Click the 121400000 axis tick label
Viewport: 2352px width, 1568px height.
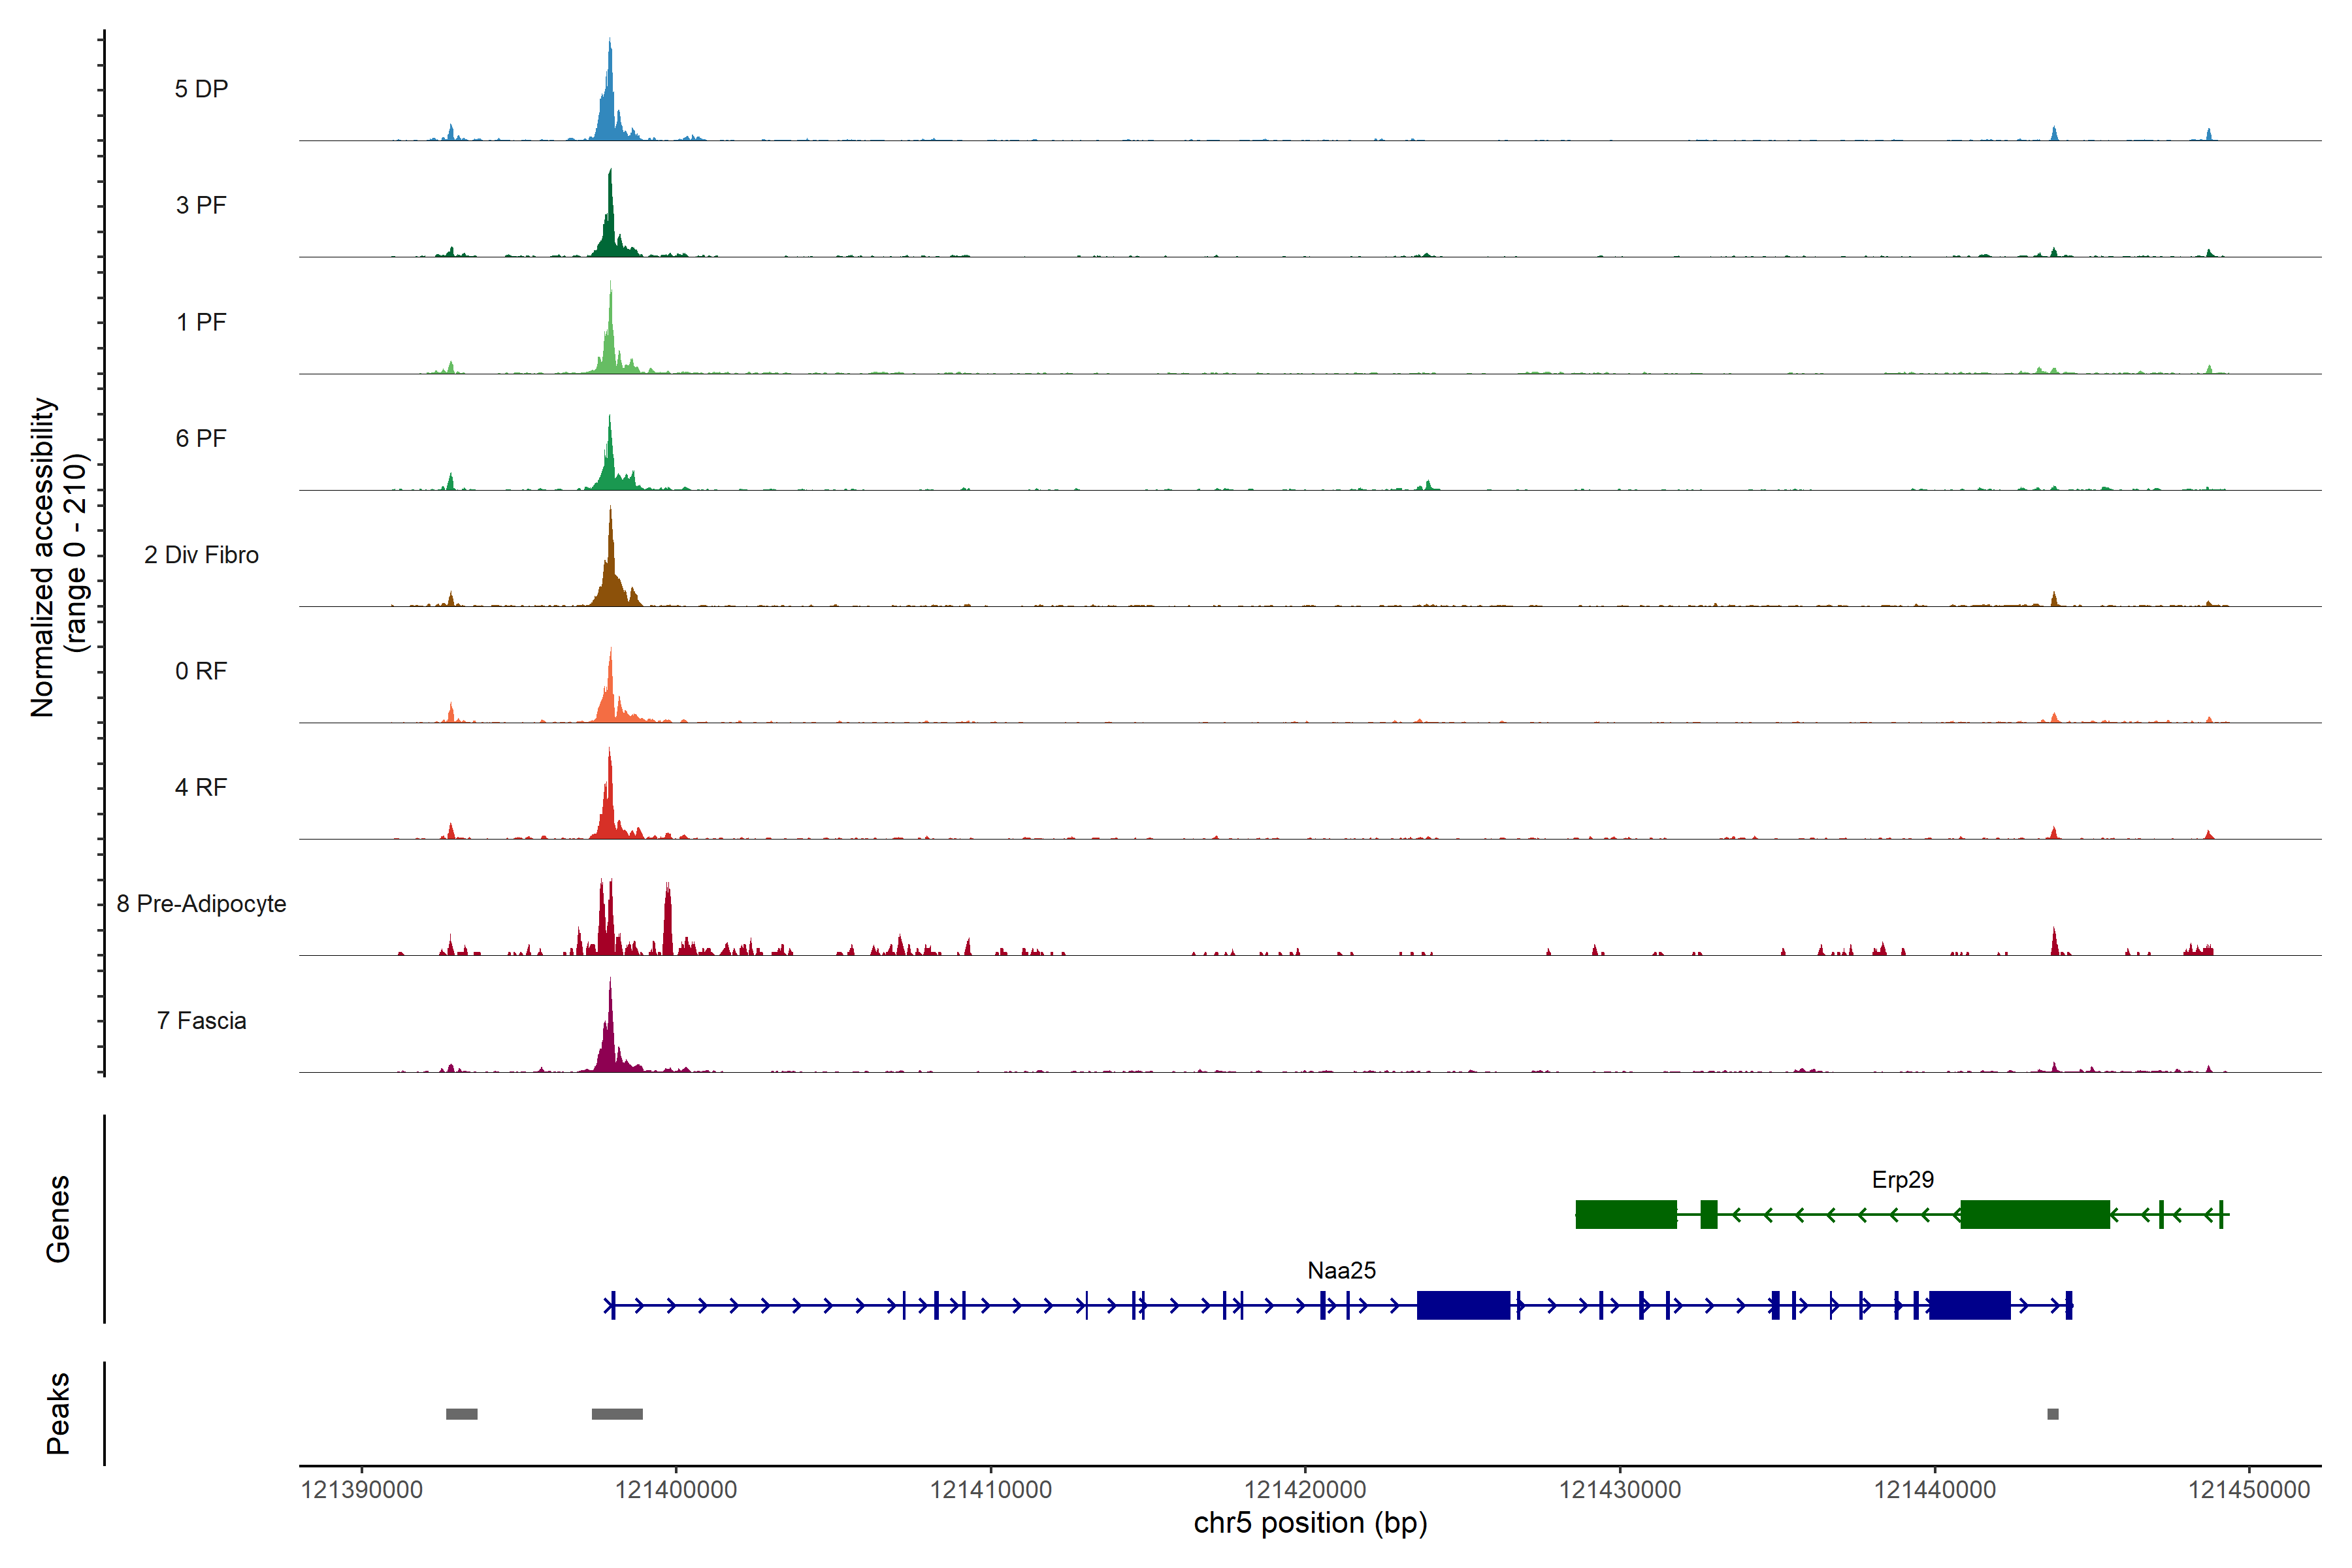coord(675,1490)
